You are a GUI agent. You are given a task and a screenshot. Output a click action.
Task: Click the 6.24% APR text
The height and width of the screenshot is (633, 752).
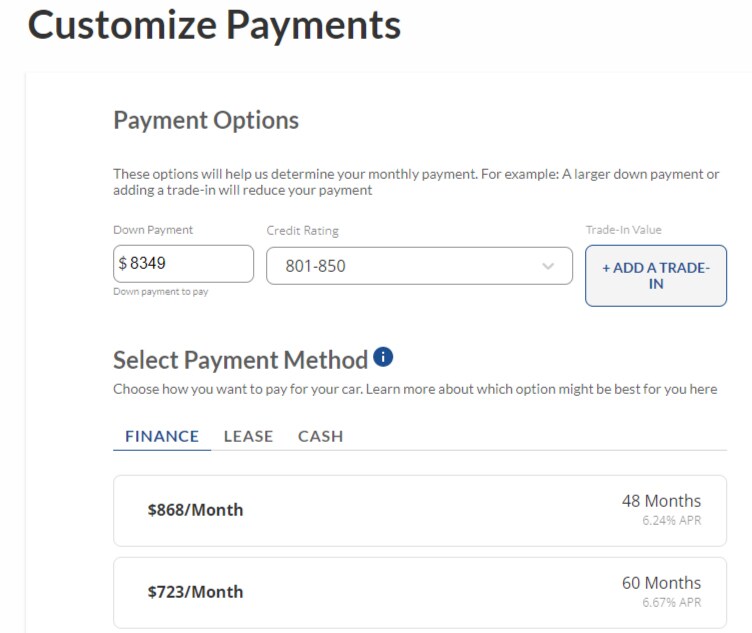click(x=671, y=520)
